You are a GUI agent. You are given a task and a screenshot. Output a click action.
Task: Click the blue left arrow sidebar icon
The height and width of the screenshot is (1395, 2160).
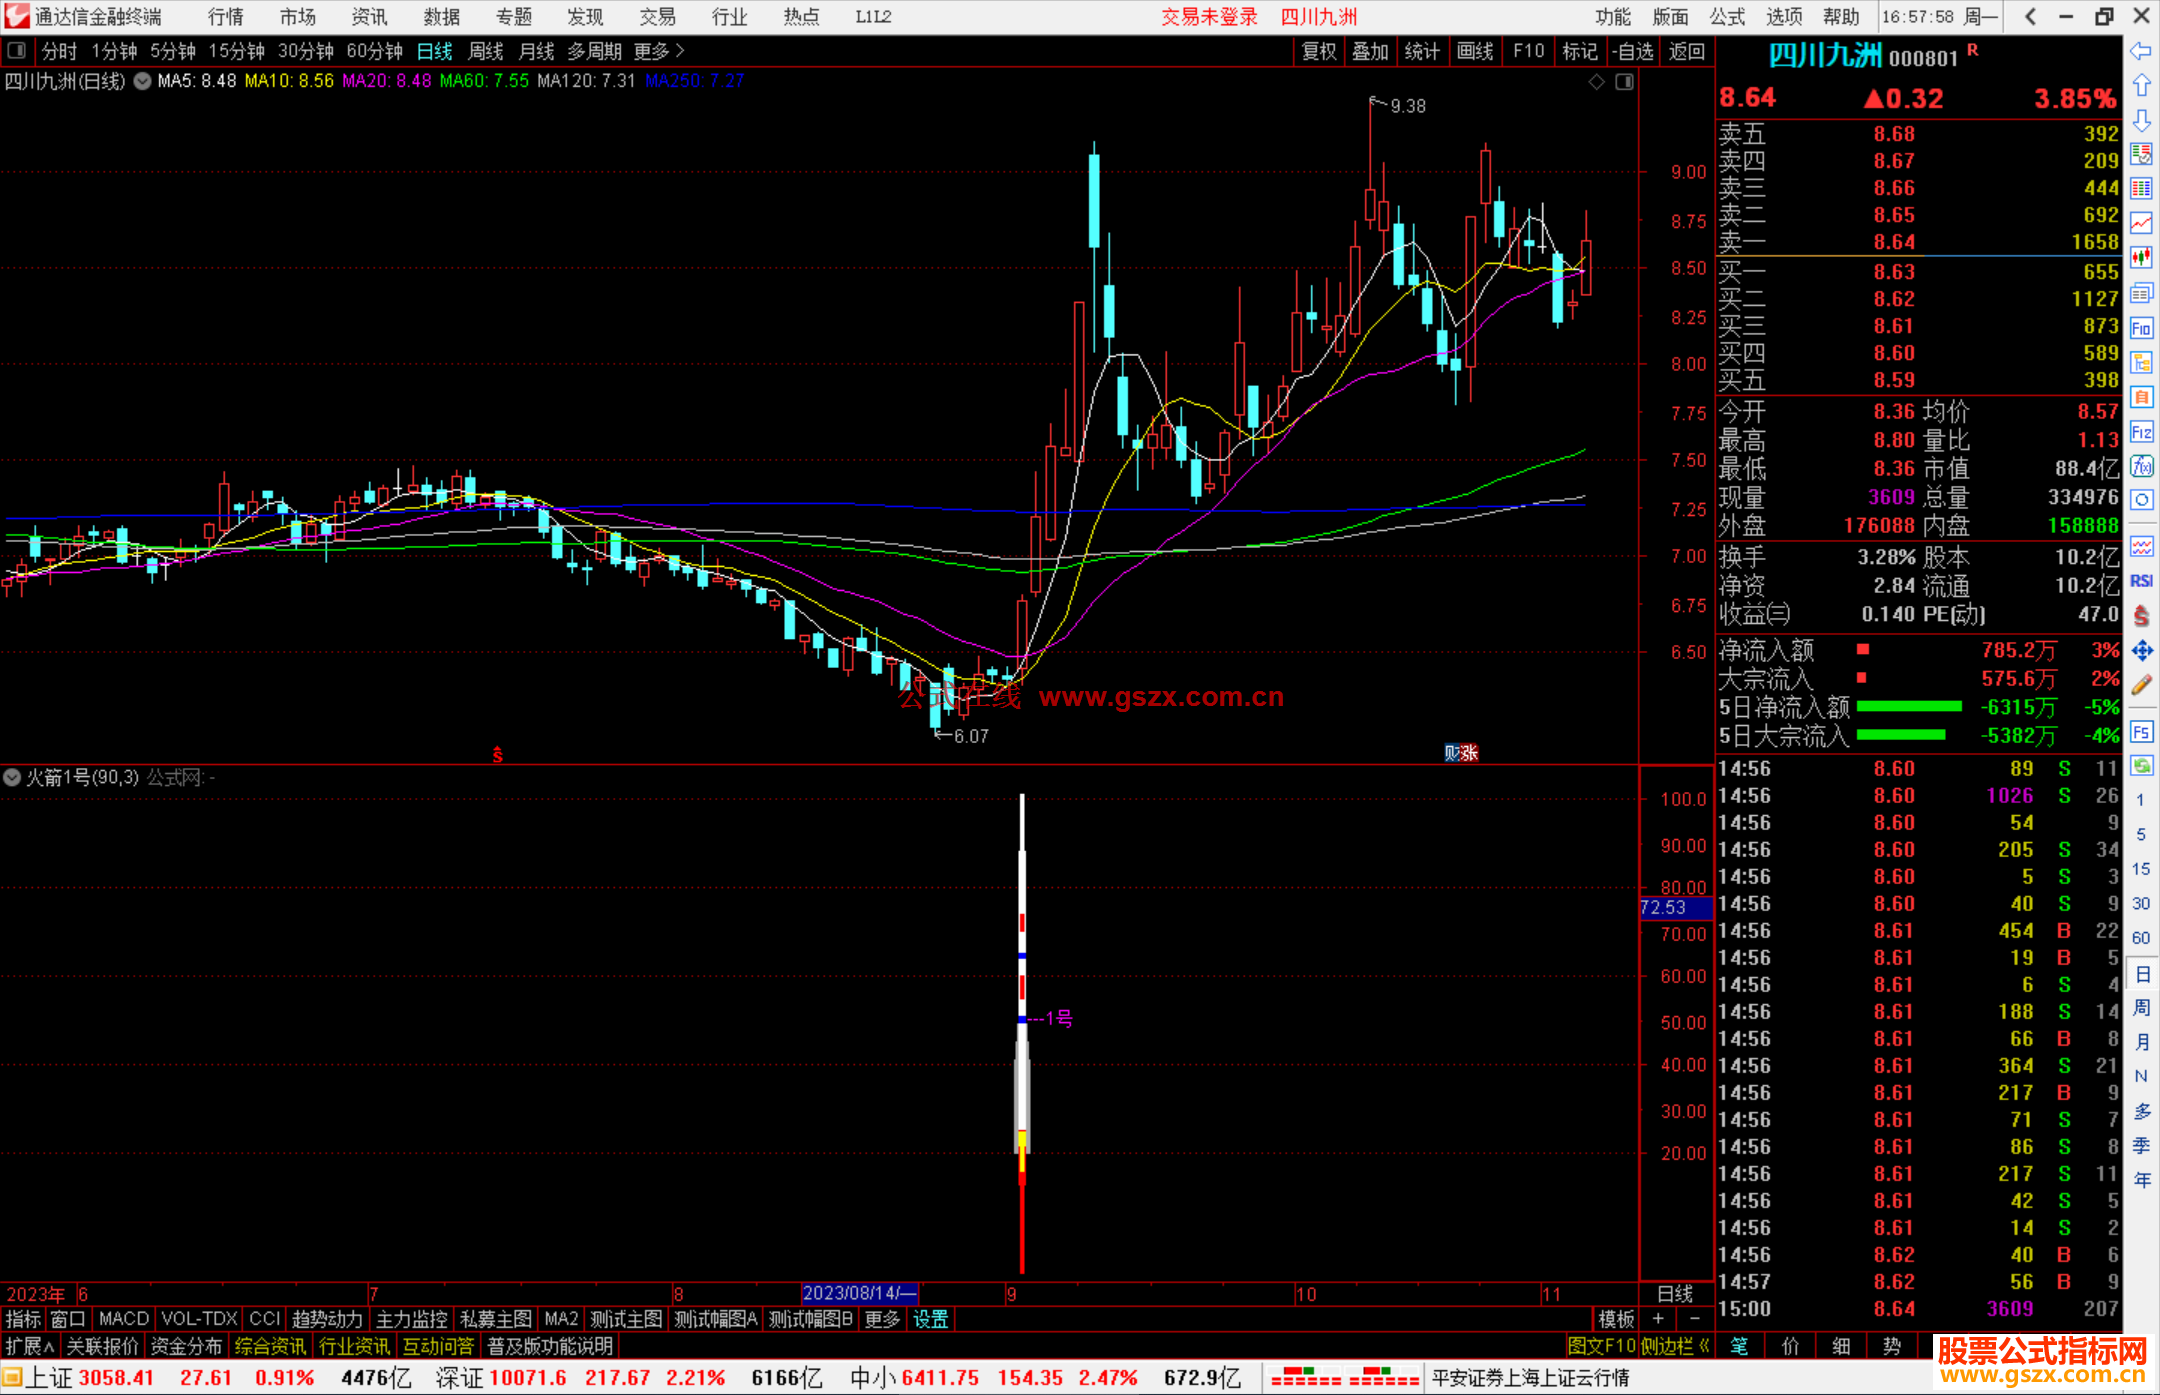[2141, 51]
